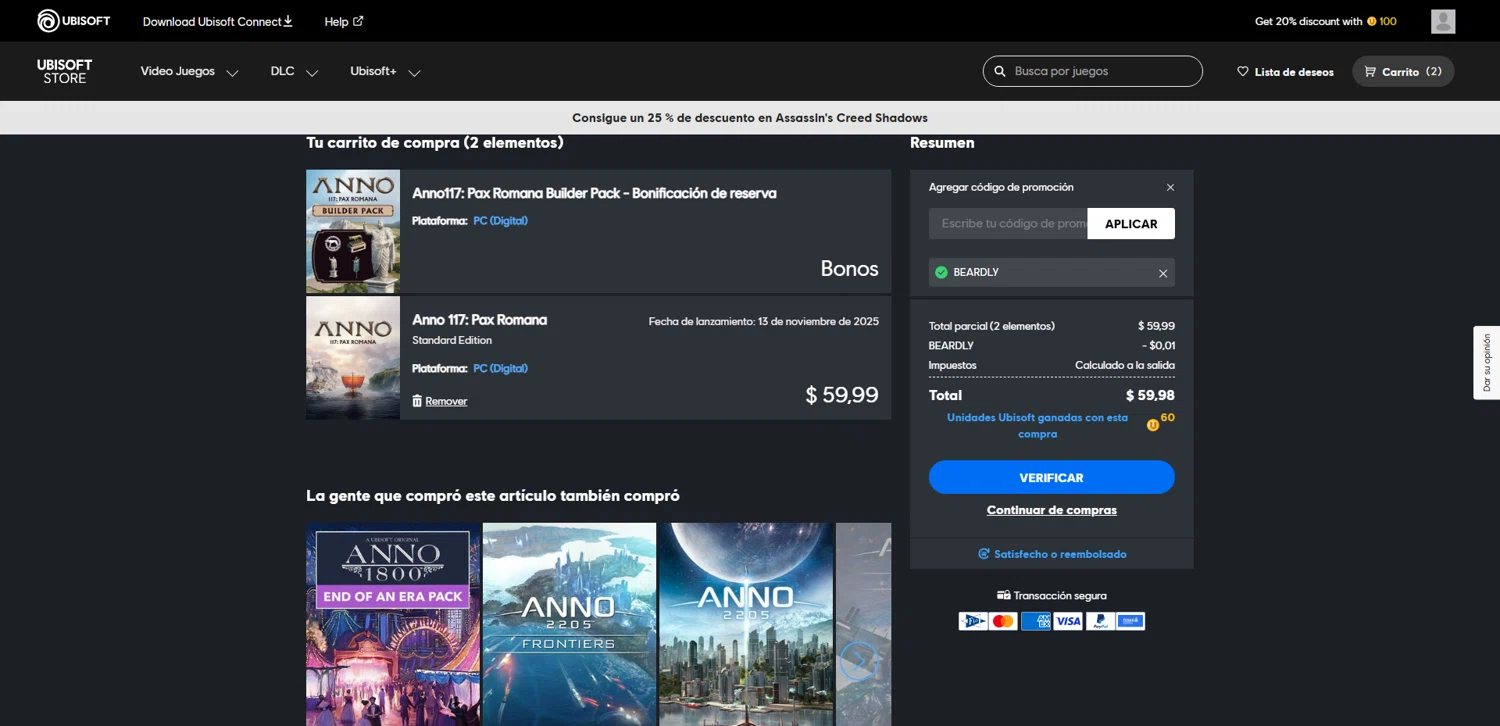The image size is (1500, 726).
Task: Click the Ubisoft units coin icon showing 60
Action: [x=1153, y=425]
